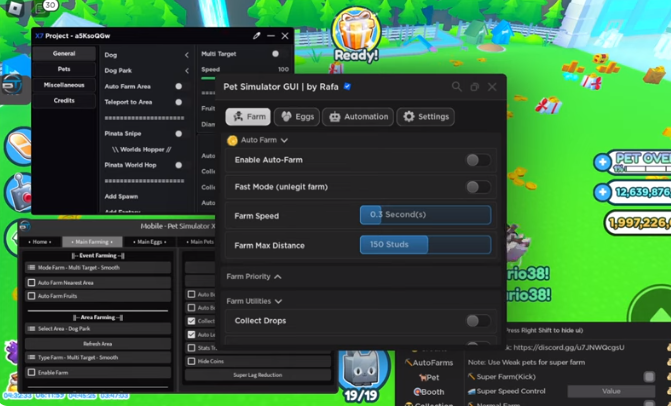Toggle Auto Farm Area in X7 Project
671x406 pixels.
coord(178,86)
